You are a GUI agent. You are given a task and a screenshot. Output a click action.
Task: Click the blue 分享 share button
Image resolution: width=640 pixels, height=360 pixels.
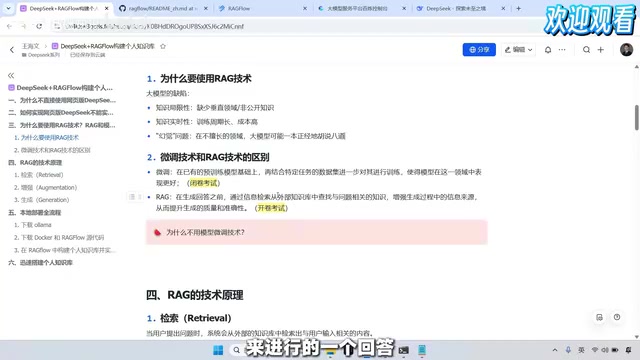tap(479, 49)
